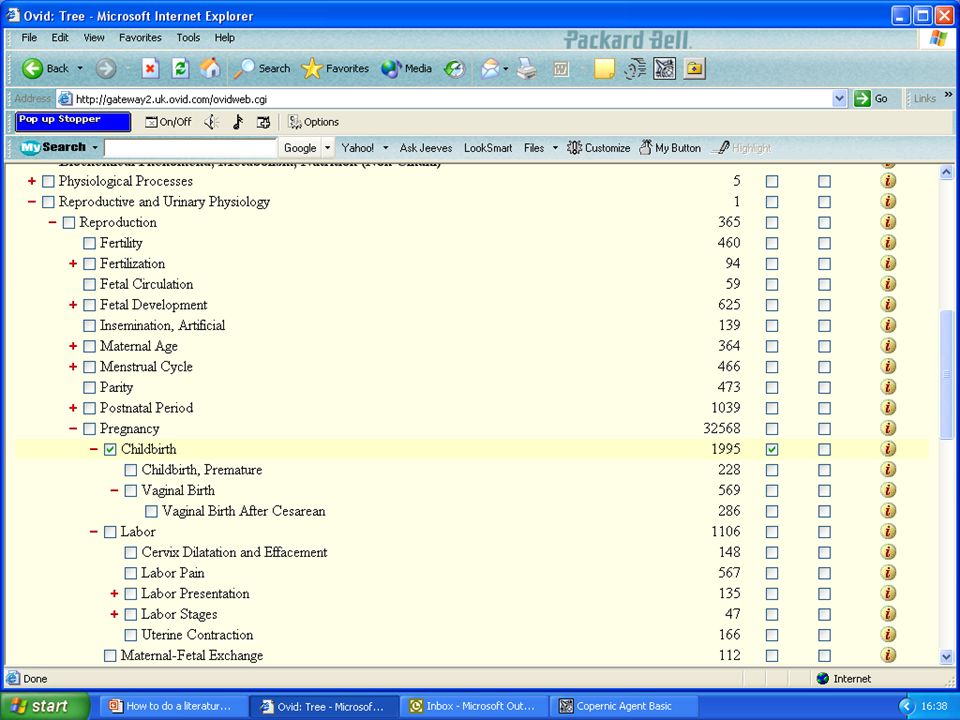Open the Edit menu
Screen dimensions: 960x720
[x=60, y=37]
